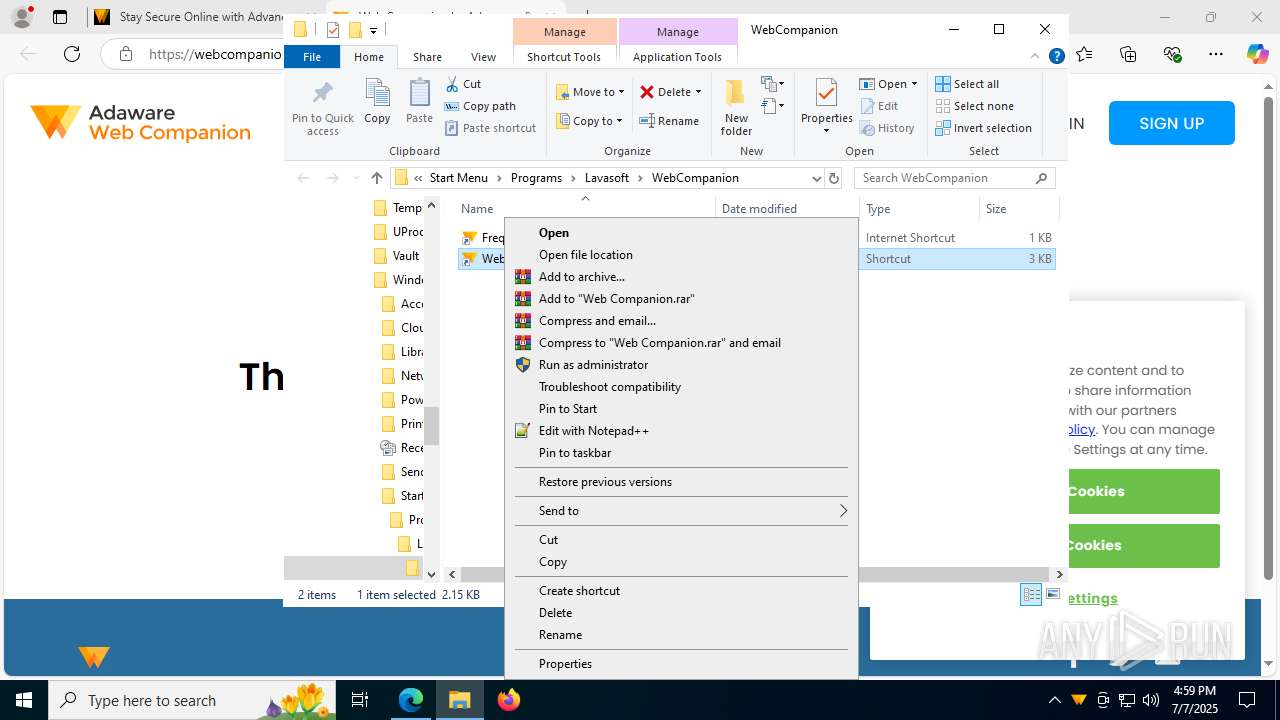The image size is (1280, 720).
Task: Choose Open in context menu
Action: pos(681,233)
